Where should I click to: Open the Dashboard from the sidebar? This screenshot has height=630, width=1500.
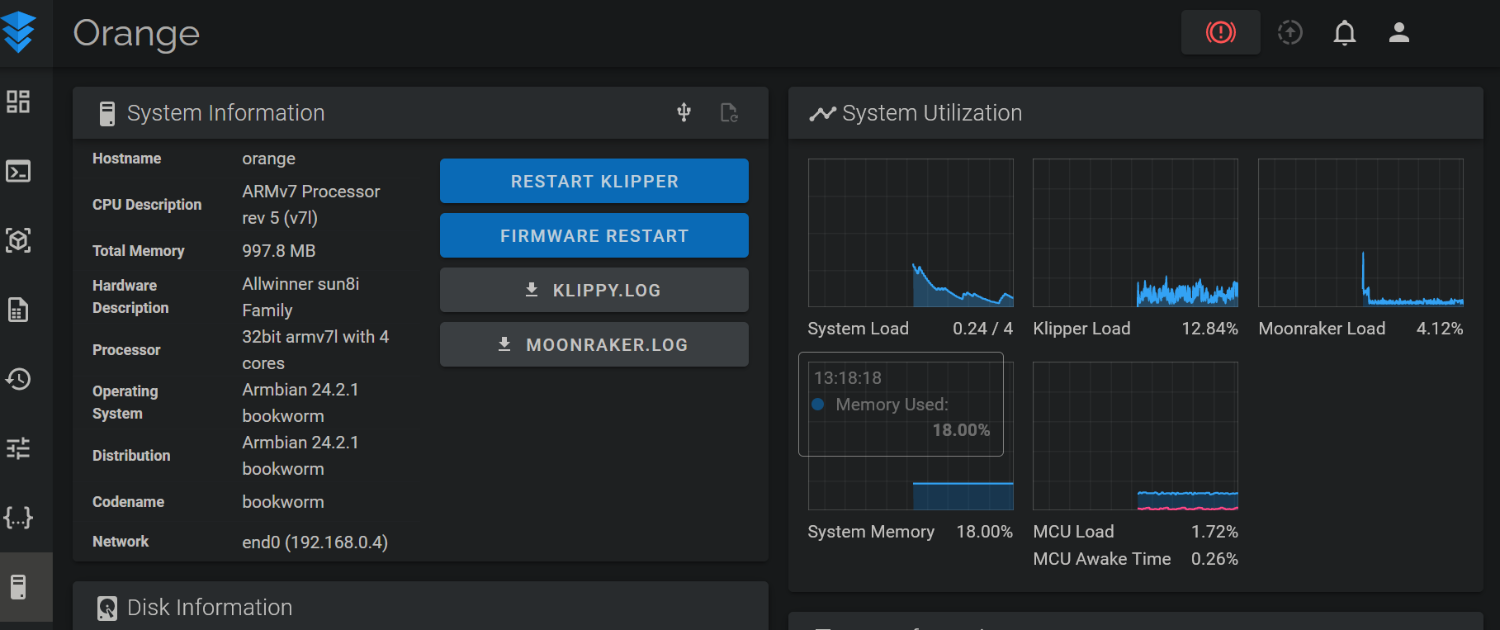(18, 102)
